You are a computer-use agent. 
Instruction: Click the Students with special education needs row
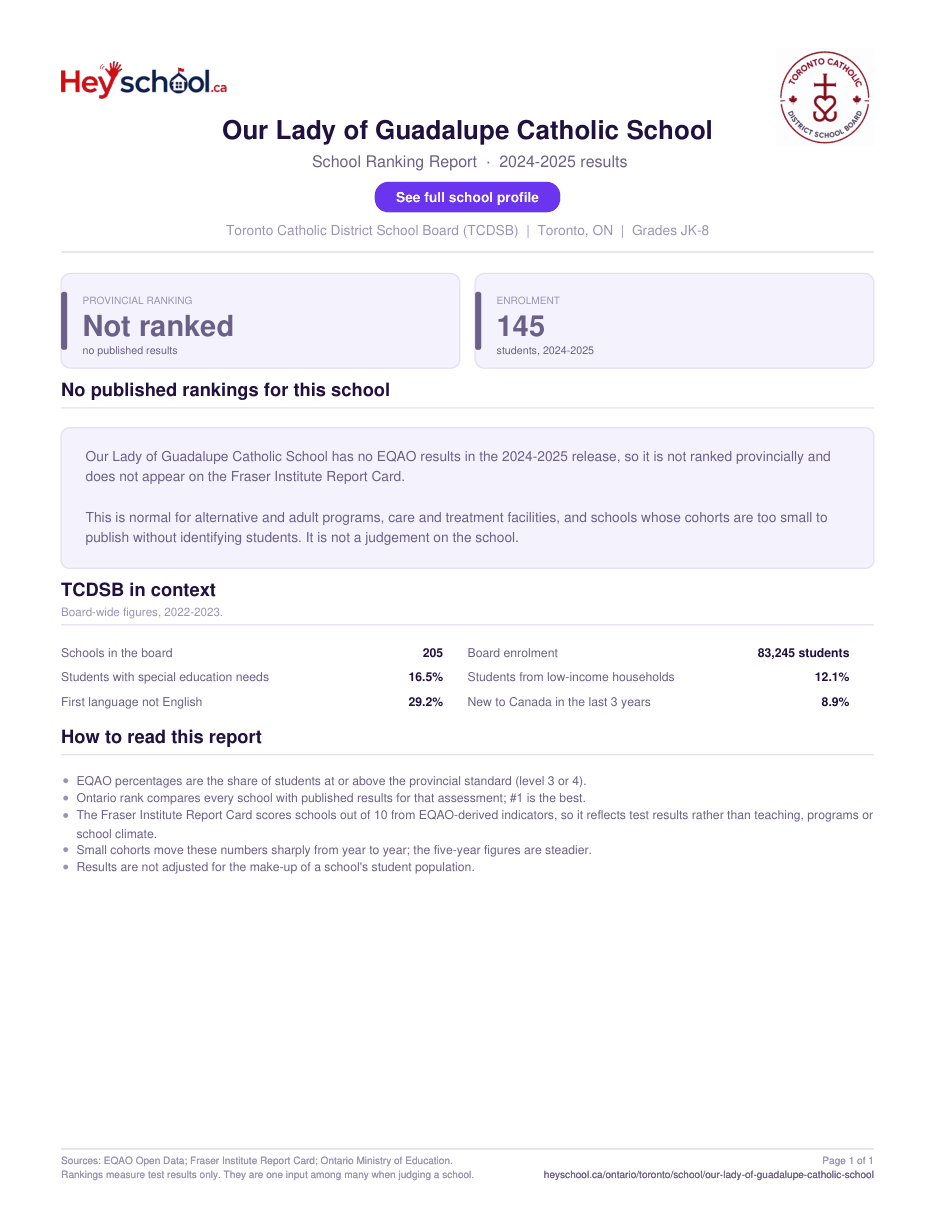point(252,677)
